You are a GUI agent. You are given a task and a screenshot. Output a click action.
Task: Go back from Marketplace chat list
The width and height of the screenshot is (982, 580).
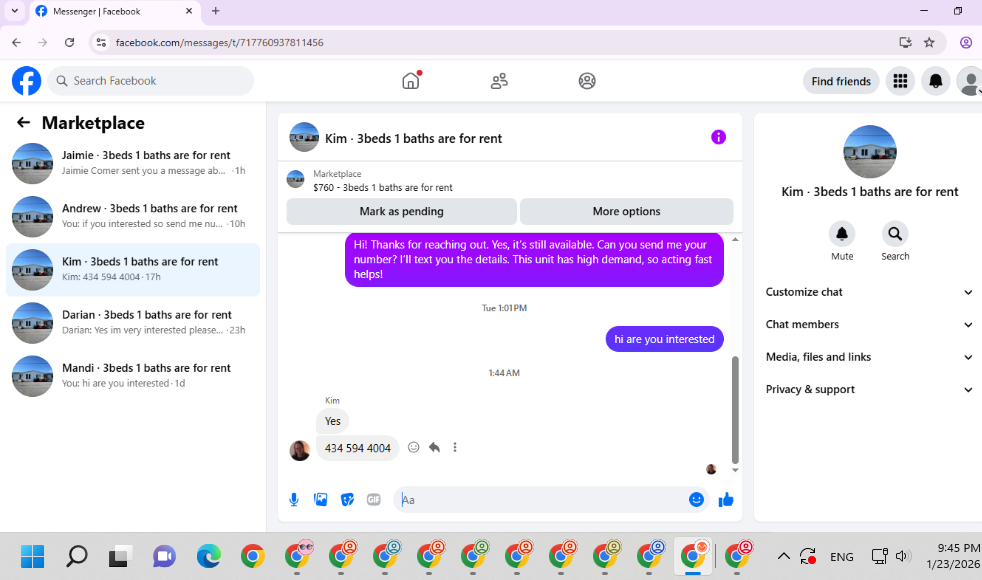click(x=24, y=122)
